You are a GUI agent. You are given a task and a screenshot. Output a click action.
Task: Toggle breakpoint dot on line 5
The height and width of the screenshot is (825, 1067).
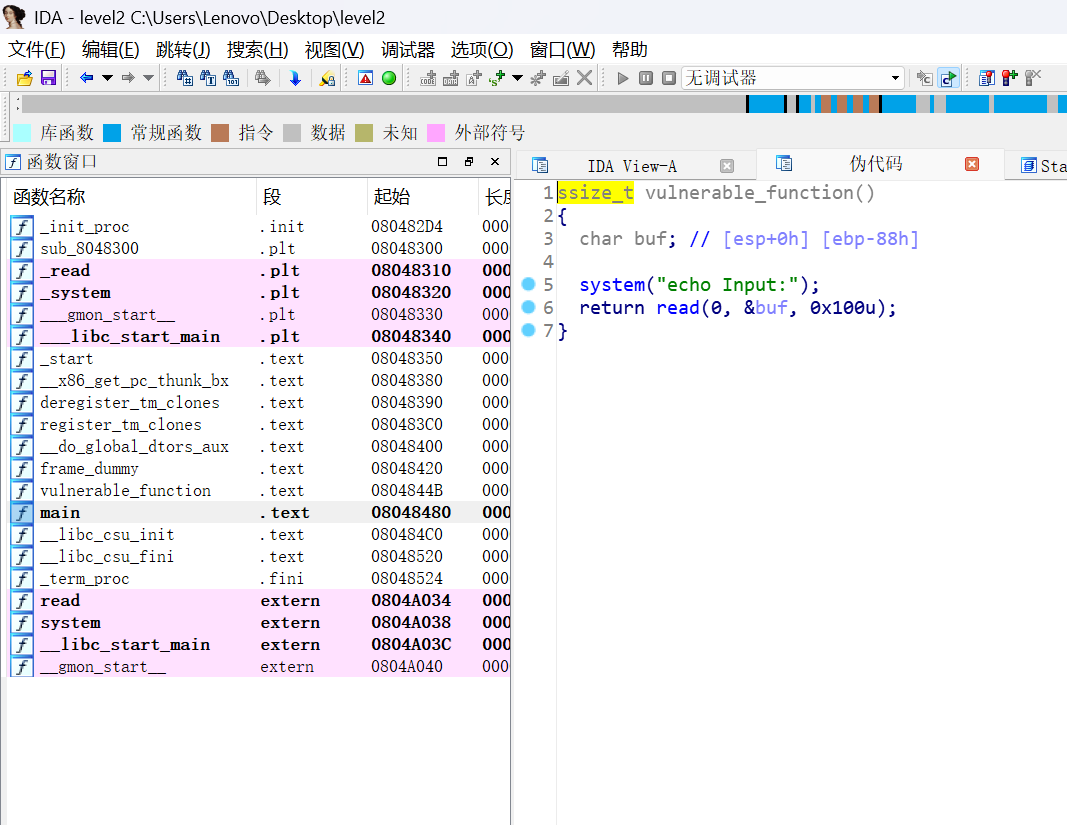pos(529,285)
